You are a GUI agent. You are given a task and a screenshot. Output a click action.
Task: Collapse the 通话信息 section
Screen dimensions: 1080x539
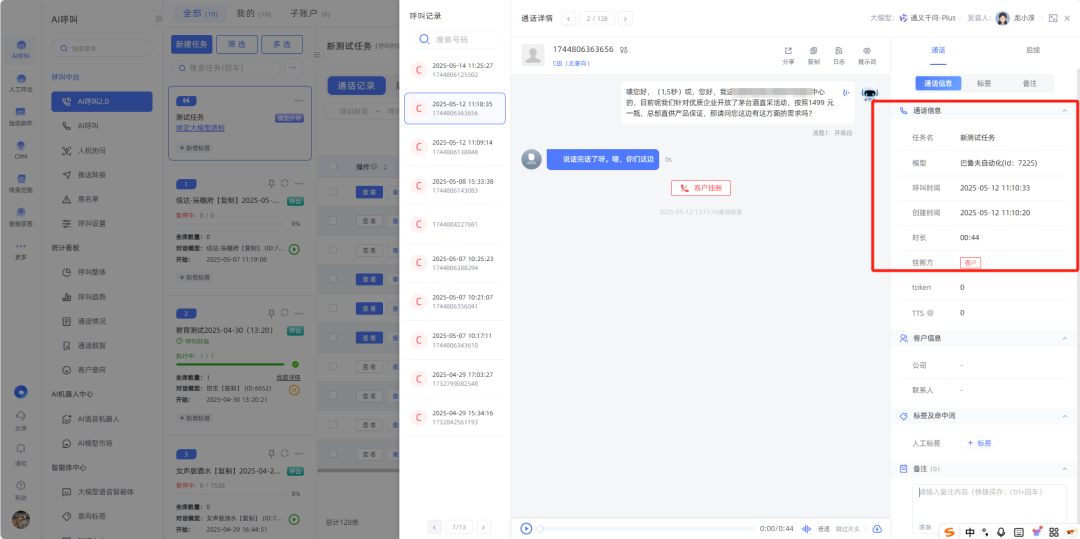pyautogui.click(x=1064, y=111)
